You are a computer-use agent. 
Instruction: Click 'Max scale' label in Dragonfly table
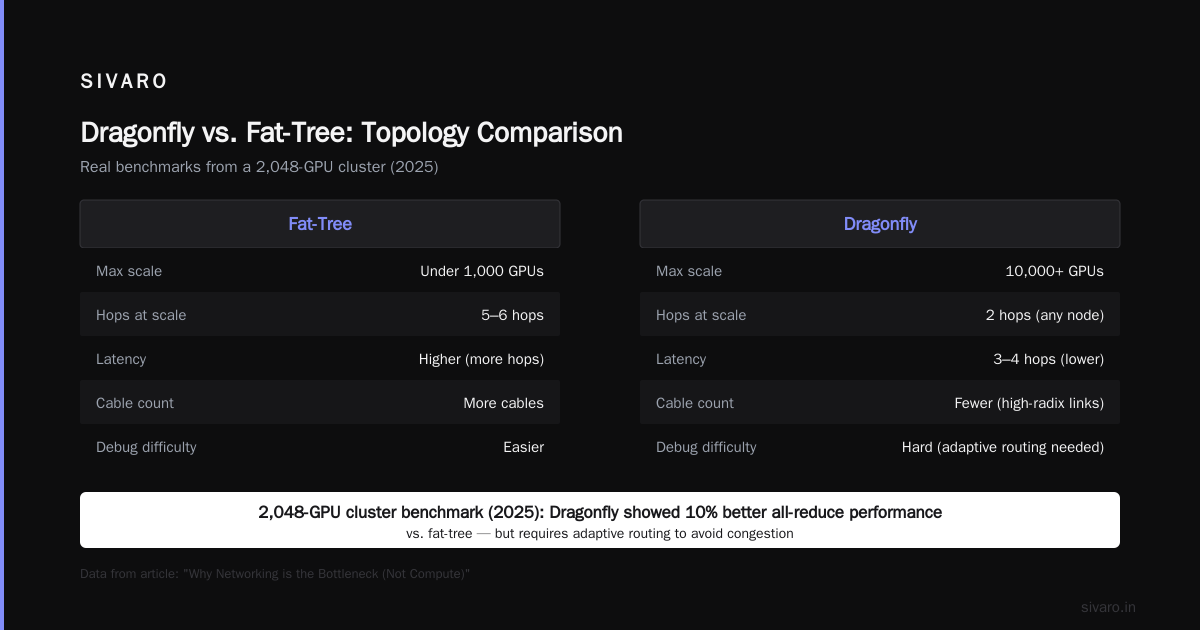click(x=689, y=271)
